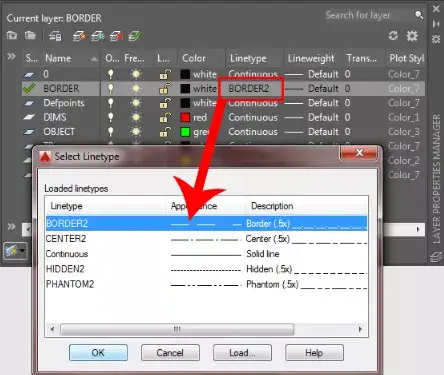Screen dimensions: 444x375
Task: Click the lower double-chevron expander
Action: 11,227
